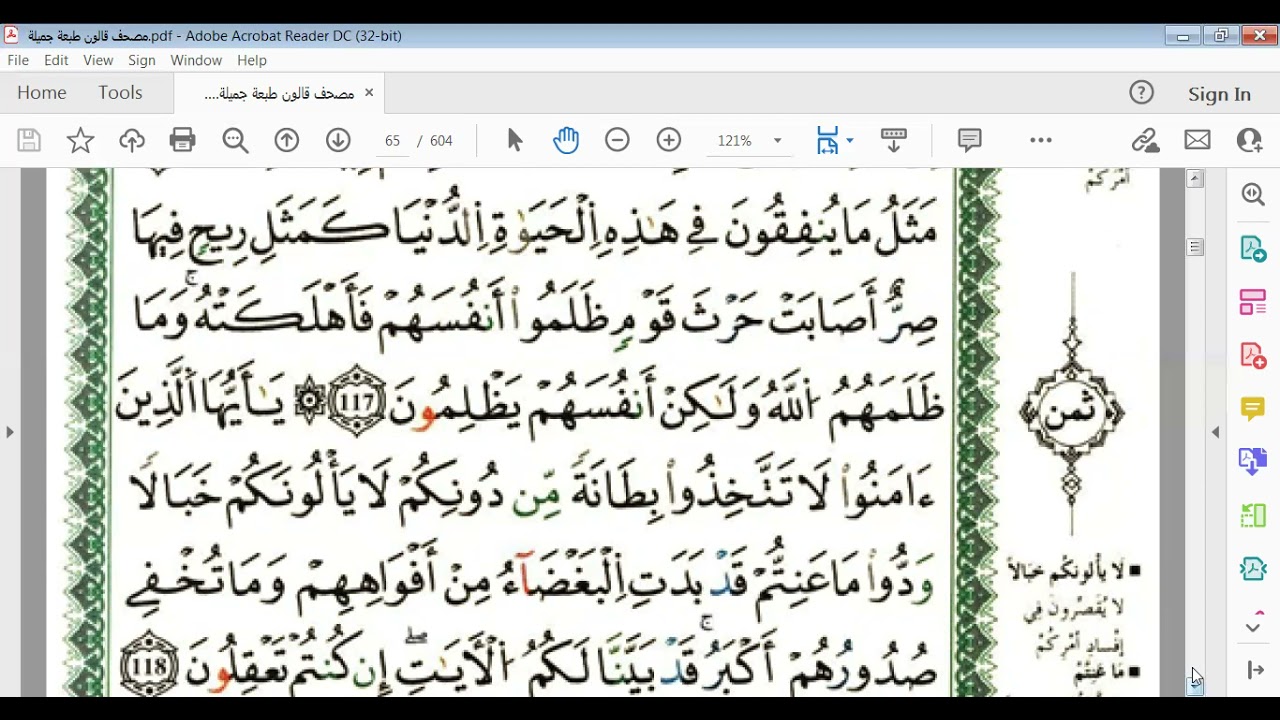Click the Fit Width scrolling page icon
Image resolution: width=1280 pixels, height=720 pixels.
click(x=827, y=141)
